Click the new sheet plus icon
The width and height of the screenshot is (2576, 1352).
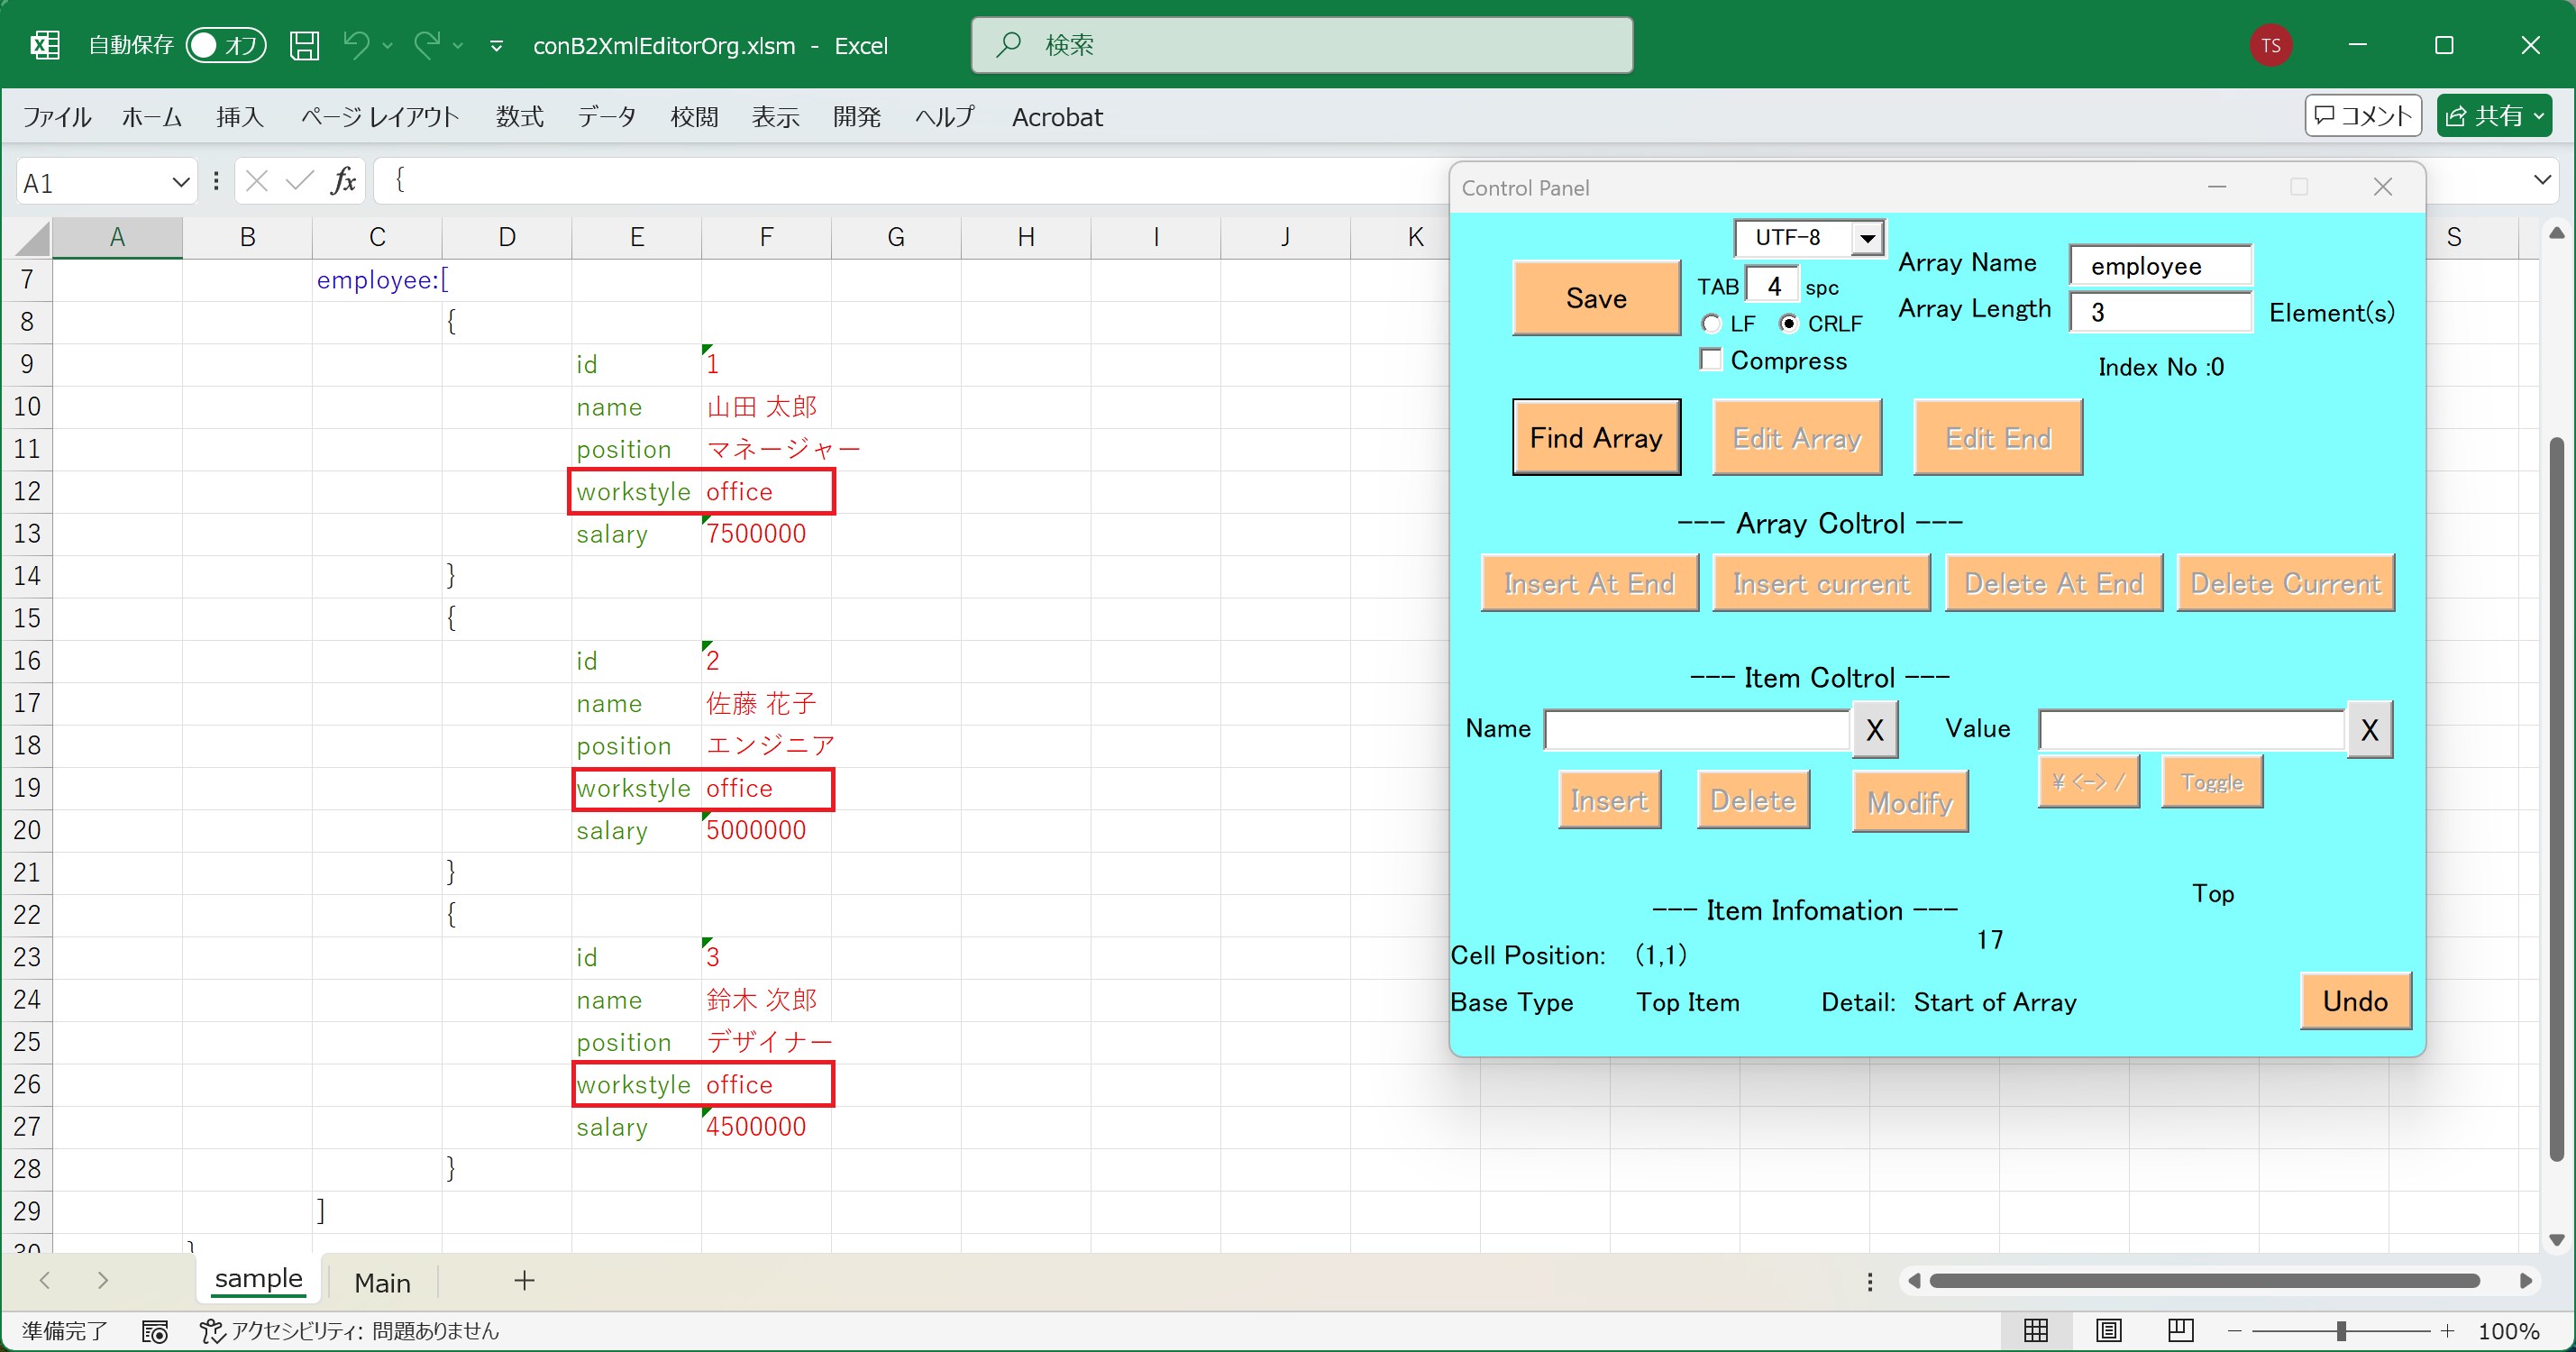tap(524, 1281)
